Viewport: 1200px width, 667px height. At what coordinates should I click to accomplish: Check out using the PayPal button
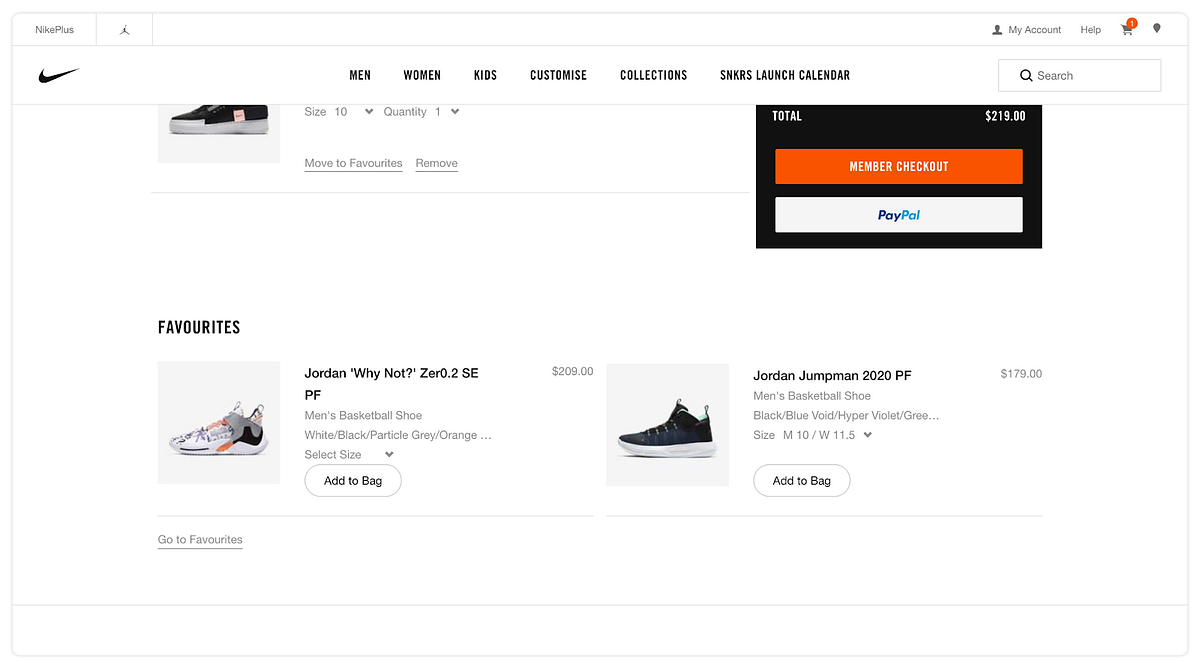[x=898, y=214]
